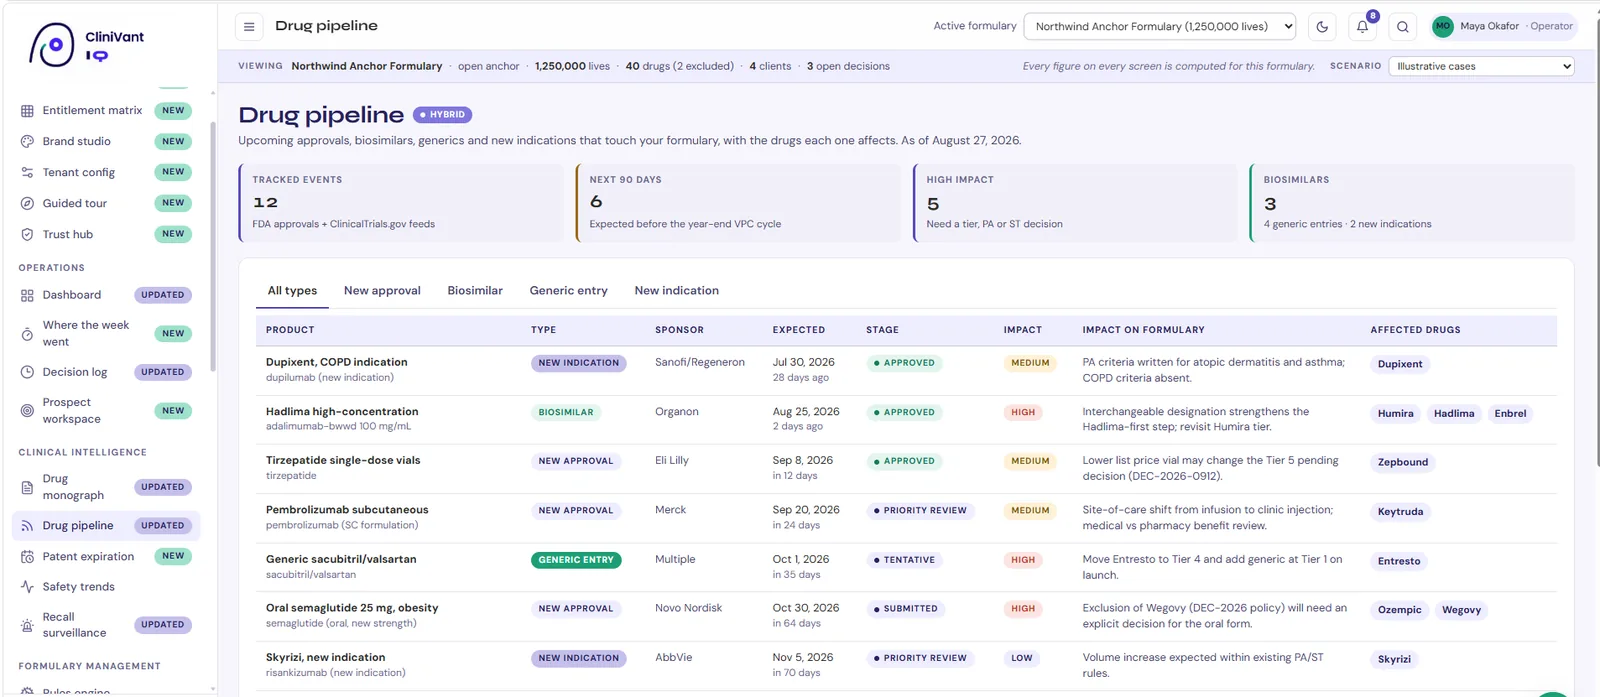Screen dimensions: 1600x697
Task: Click Hadlima high-concentration product name
Action: pos(342,412)
